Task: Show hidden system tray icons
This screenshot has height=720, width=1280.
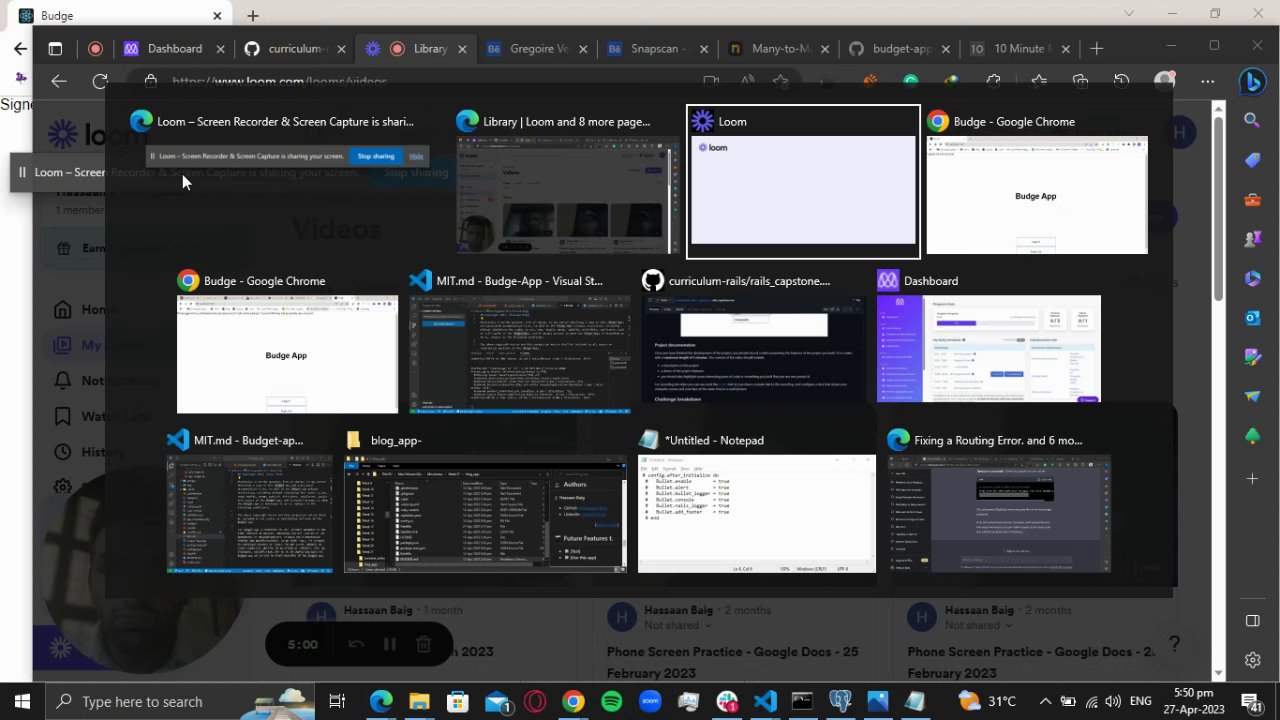Action: pyautogui.click(x=1045, y=701)
